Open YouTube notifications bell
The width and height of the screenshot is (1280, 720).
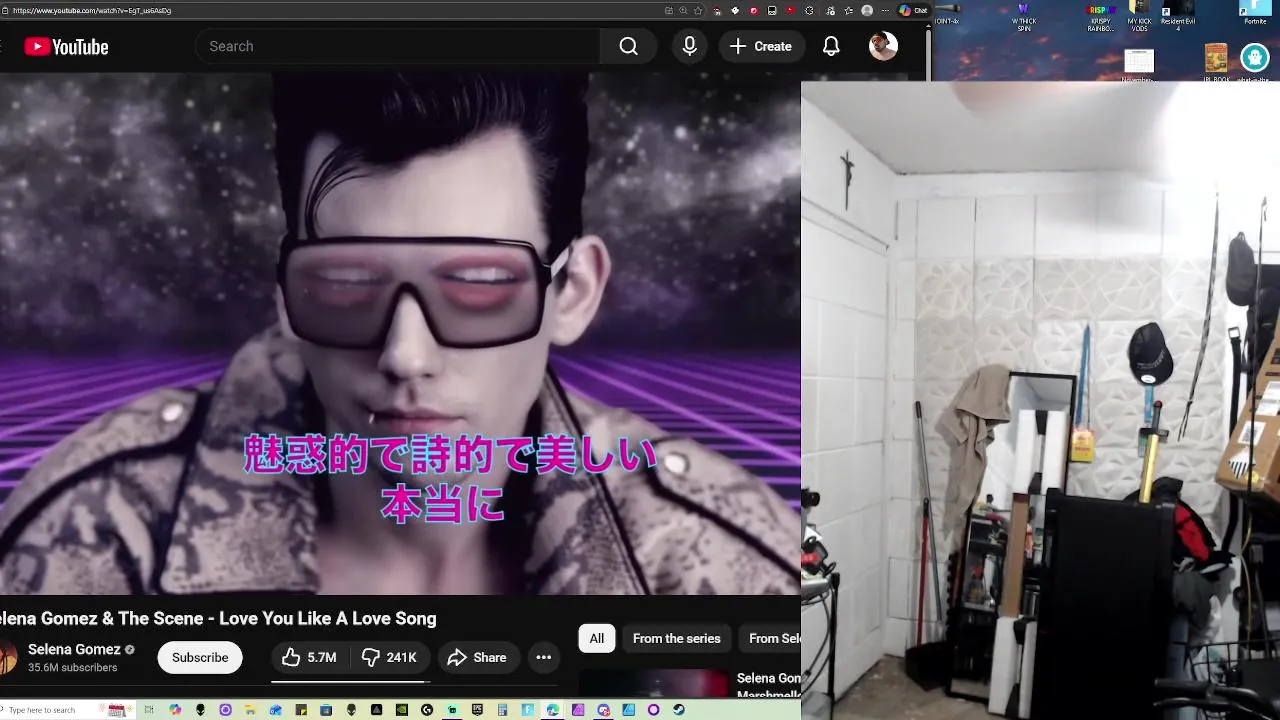(831, 46)
